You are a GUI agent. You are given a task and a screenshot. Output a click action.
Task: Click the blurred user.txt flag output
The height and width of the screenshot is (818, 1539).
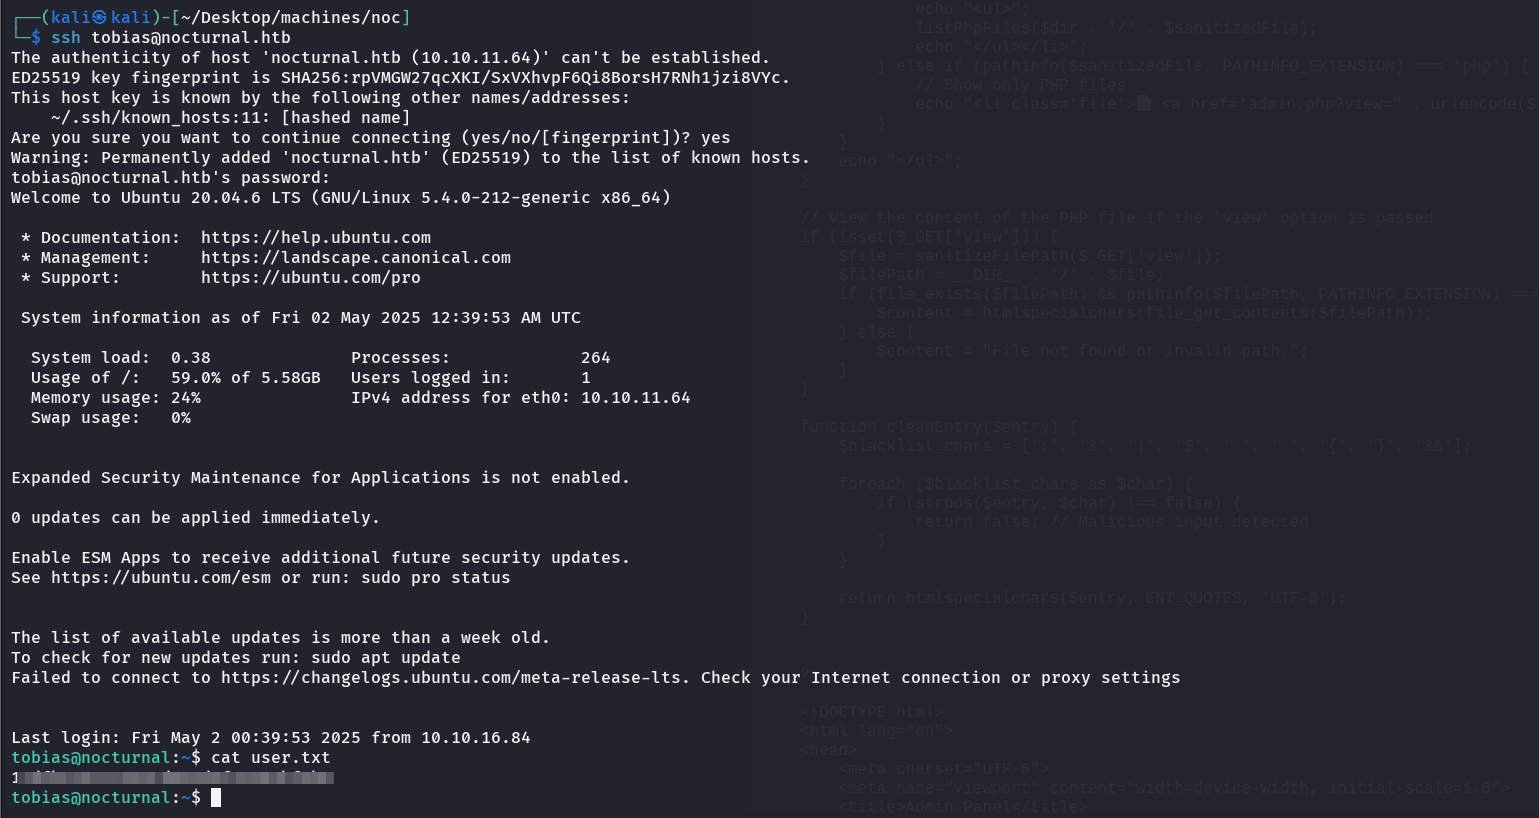click(172, 777)
